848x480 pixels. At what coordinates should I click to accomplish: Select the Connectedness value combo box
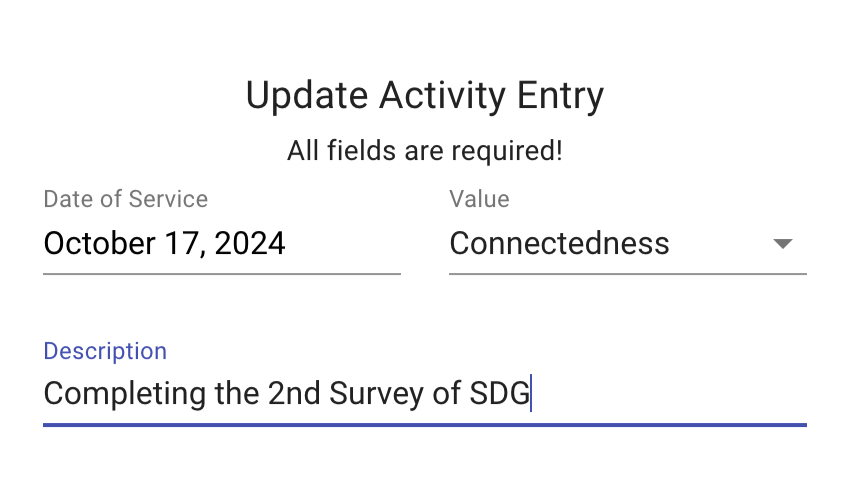click(x=627, y=244)
